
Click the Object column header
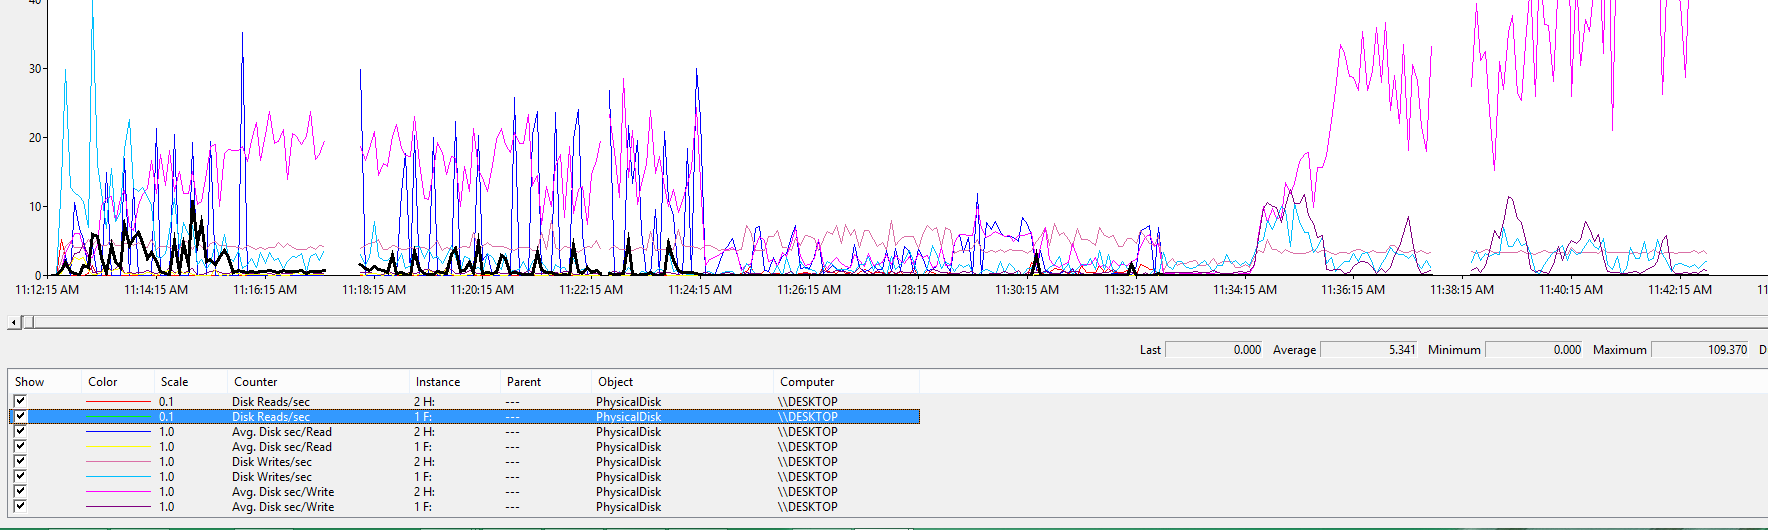tap(615, 382)
